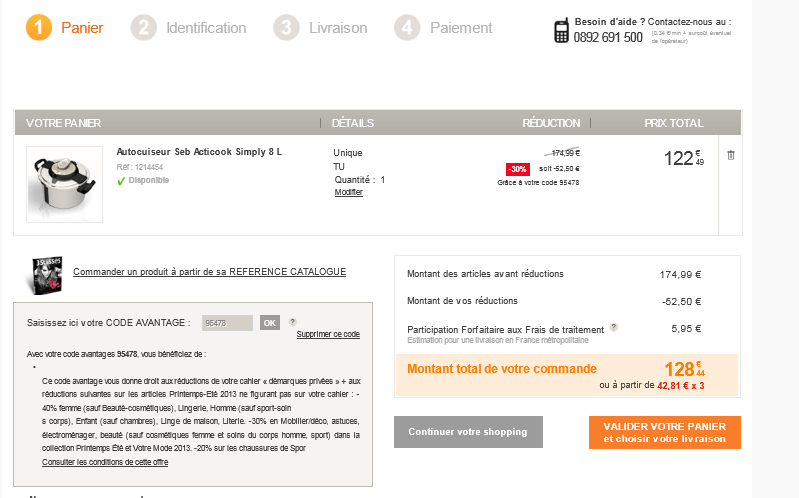Click Modifier under the quantity
Screen dimensions: 799x498
[348, 192]
